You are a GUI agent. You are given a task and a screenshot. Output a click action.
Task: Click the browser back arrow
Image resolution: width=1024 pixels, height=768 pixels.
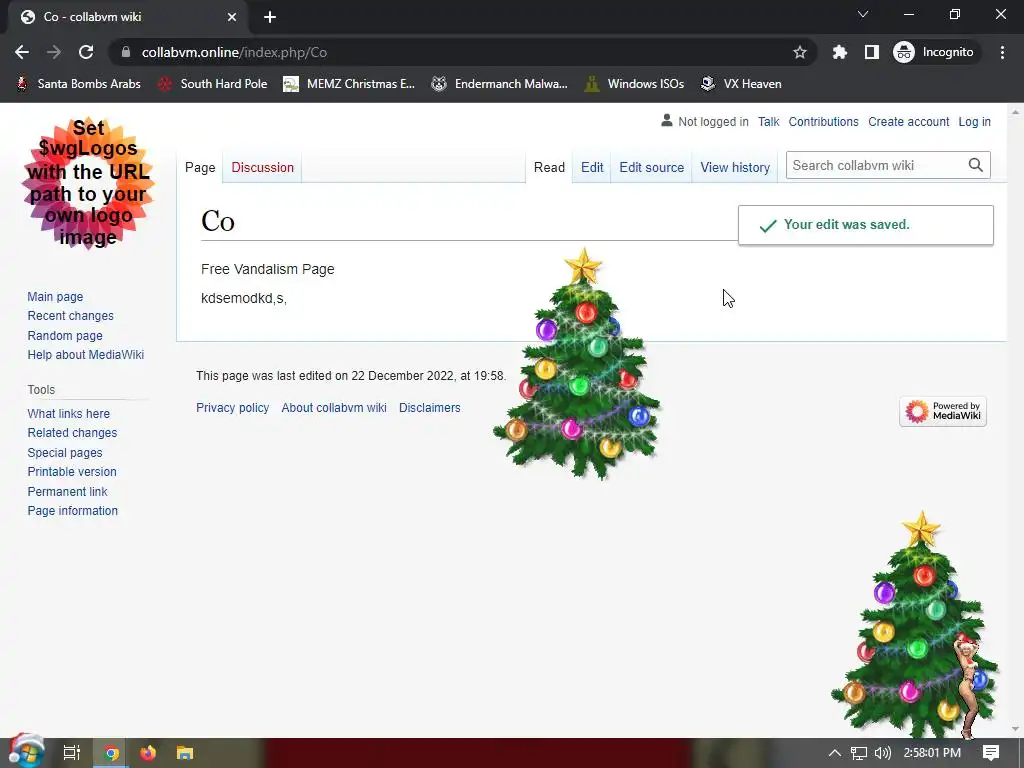[22, 52]
